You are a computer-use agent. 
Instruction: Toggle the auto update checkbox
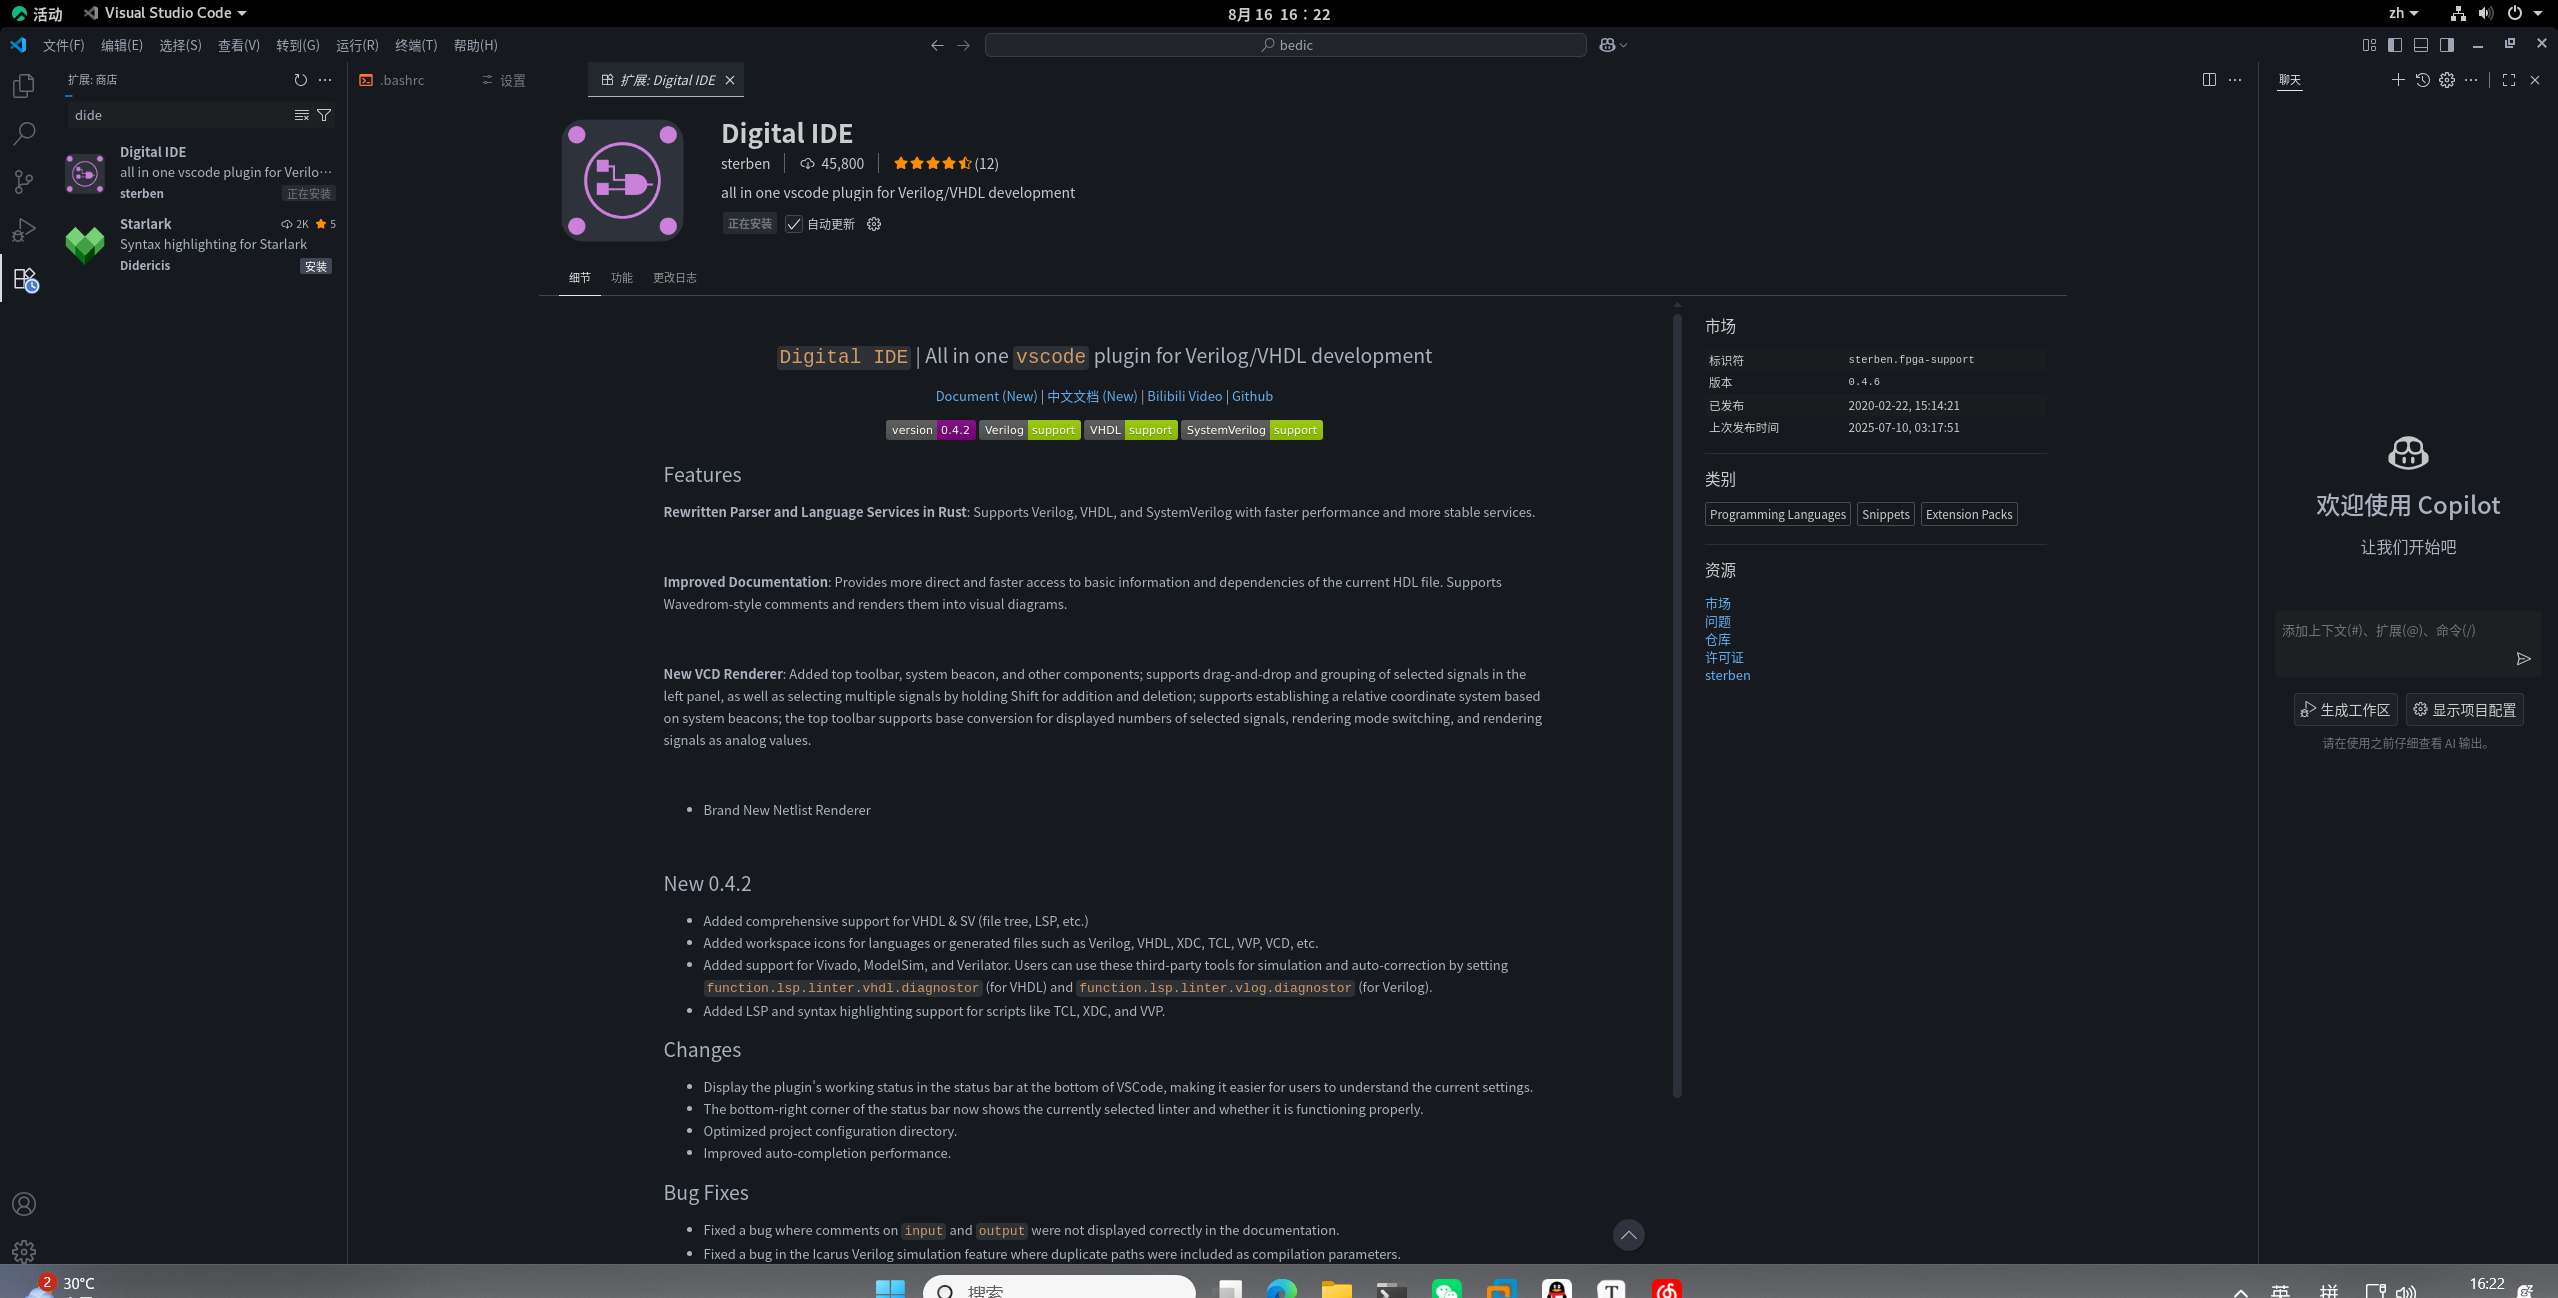click(x=794, y=224)
